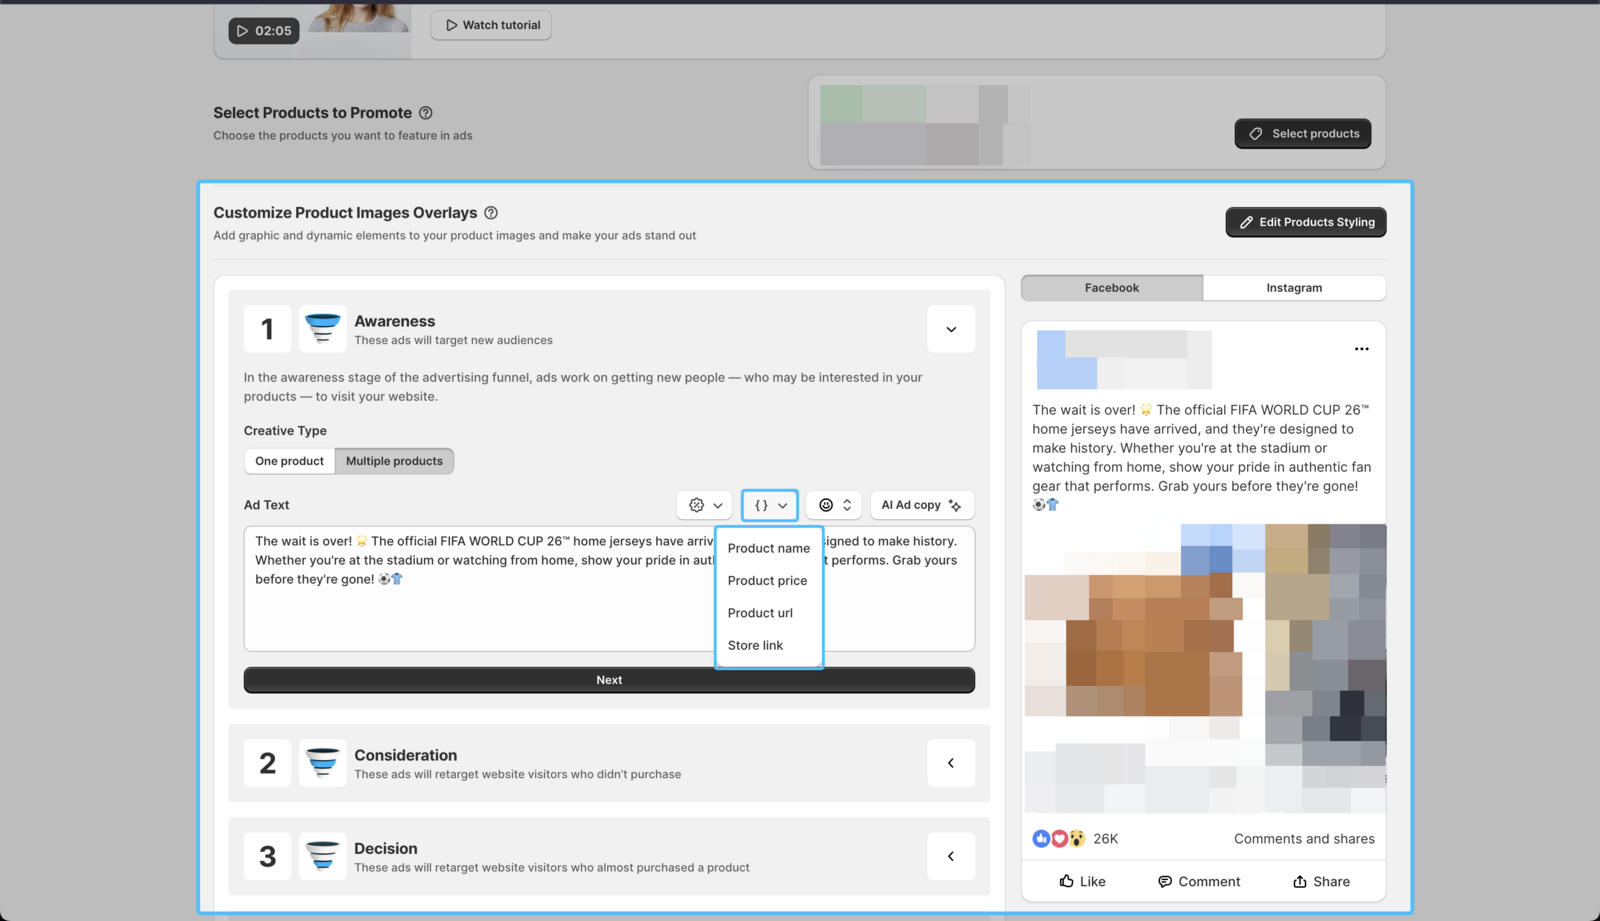This screenshot has height=921, width=1600.
Task: Insert Product price variable from menu
Action: 767,581
